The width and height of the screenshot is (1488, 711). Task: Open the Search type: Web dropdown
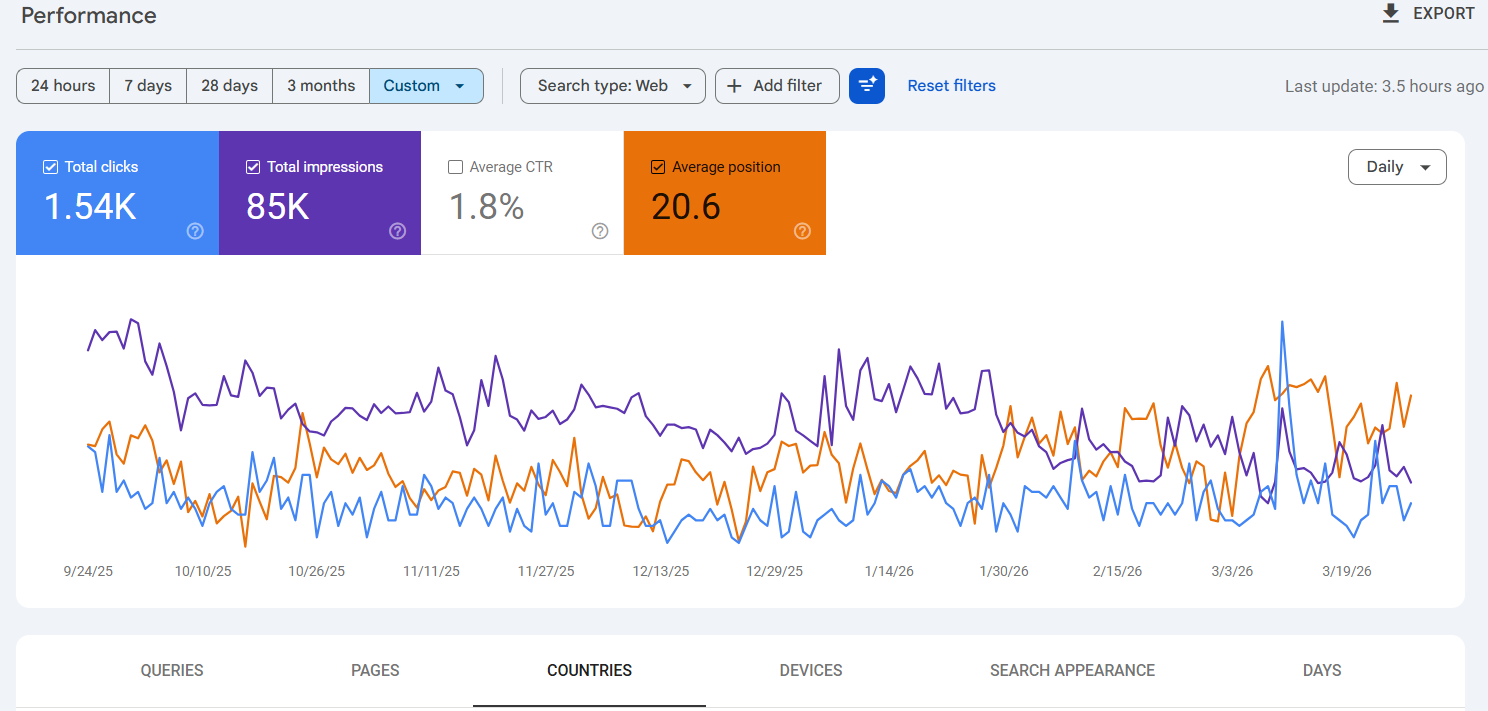(612, 86)
